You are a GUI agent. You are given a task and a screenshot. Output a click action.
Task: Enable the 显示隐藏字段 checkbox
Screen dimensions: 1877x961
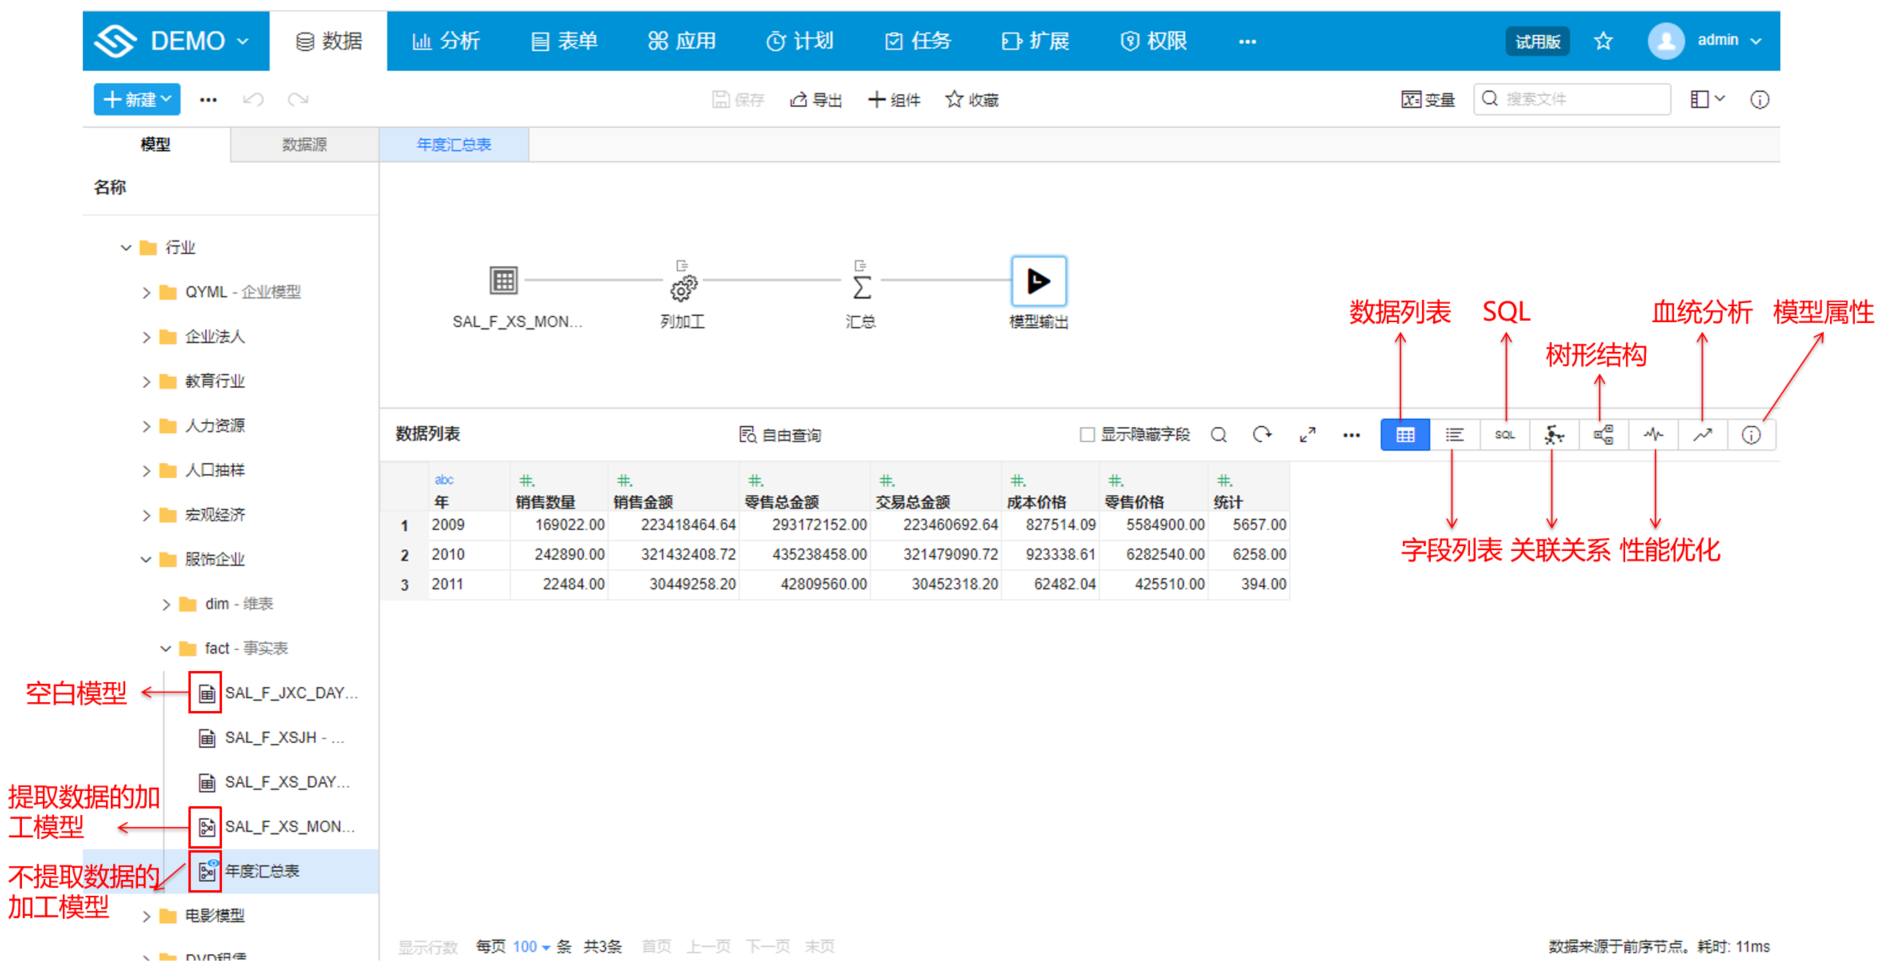click(1085, 434)
